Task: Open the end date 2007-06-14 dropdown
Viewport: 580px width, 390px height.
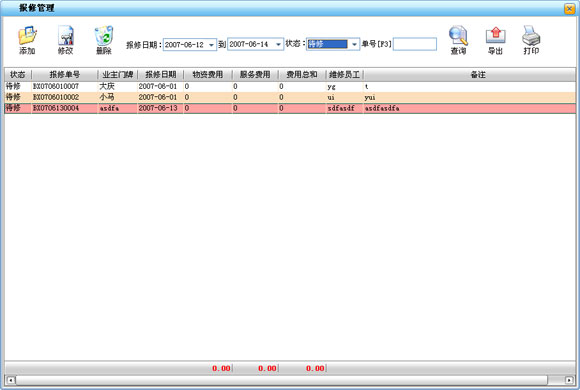Action: (278, 44)
